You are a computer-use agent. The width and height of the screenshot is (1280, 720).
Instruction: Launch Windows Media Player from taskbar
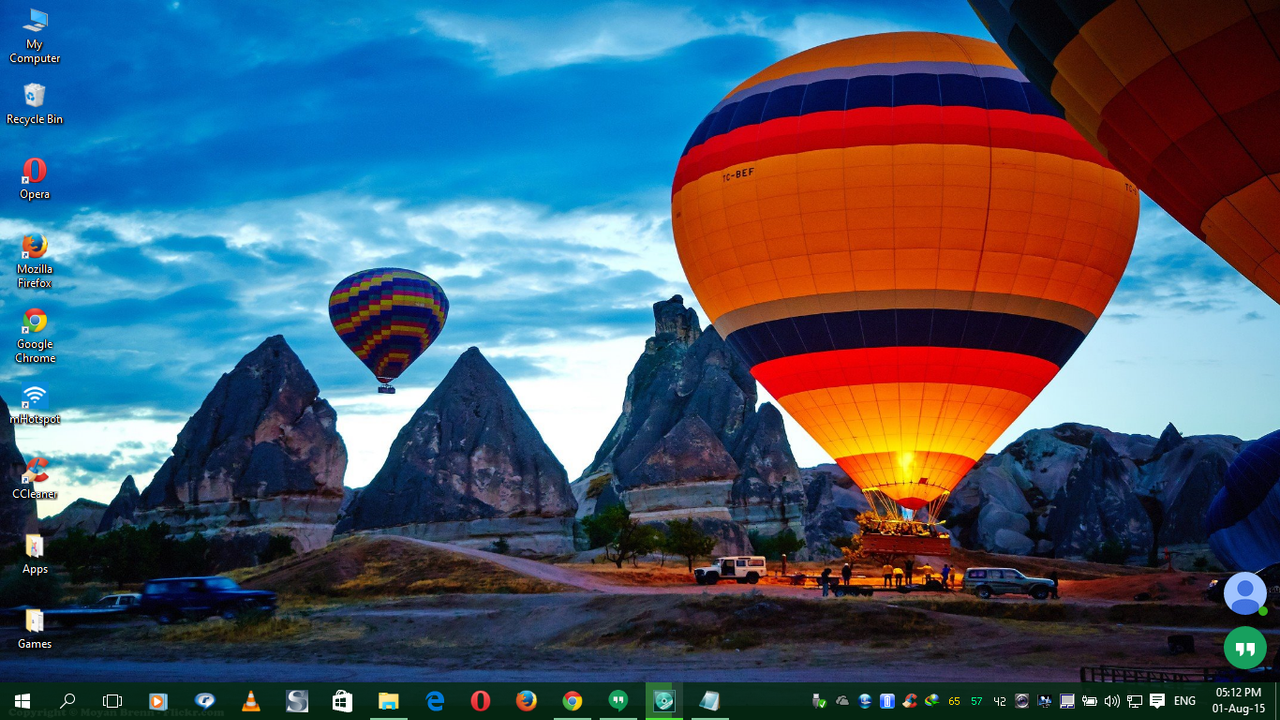(x=159, y=701)
